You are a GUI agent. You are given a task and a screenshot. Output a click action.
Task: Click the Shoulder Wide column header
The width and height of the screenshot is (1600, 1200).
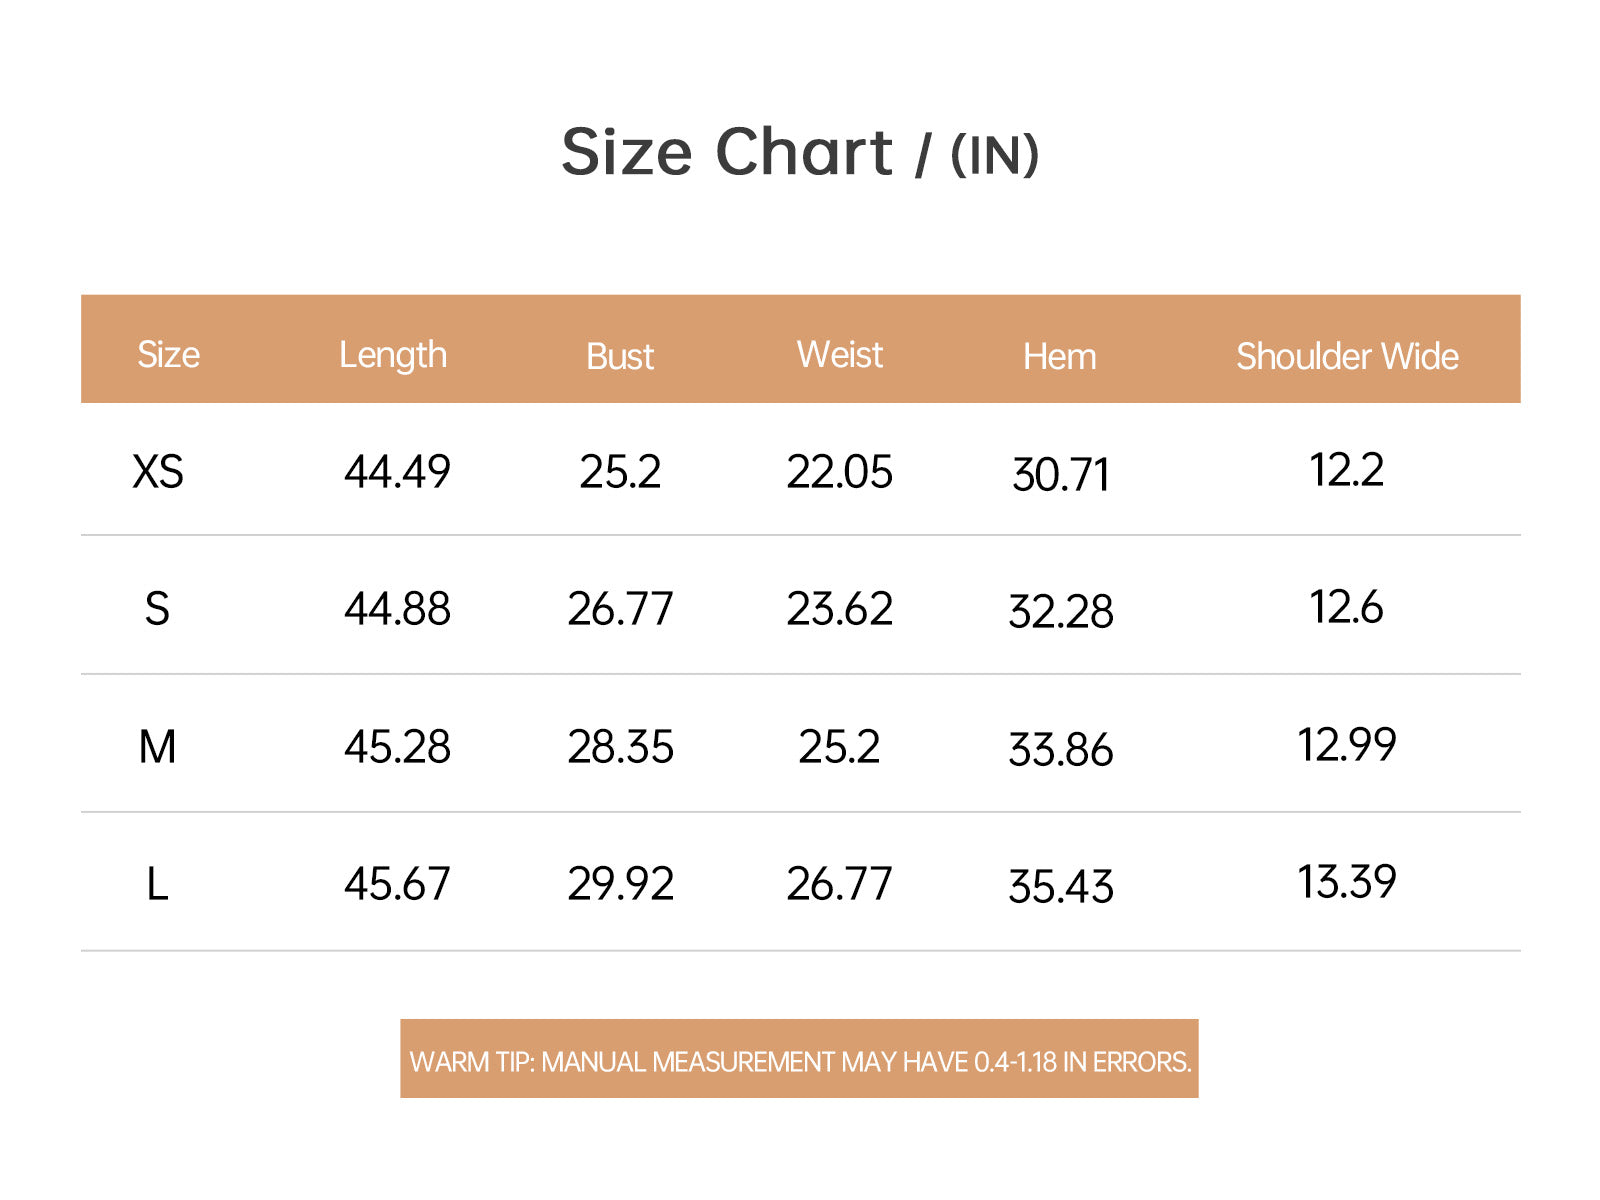1347,356
